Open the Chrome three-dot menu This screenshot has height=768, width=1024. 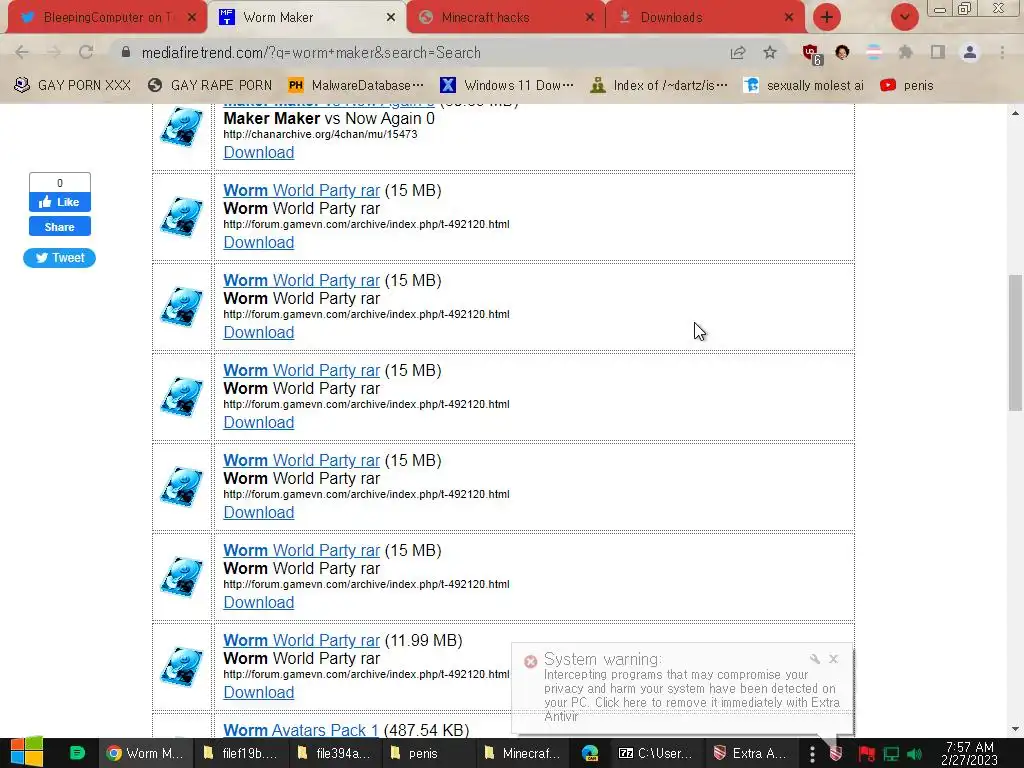point(1002,52)
